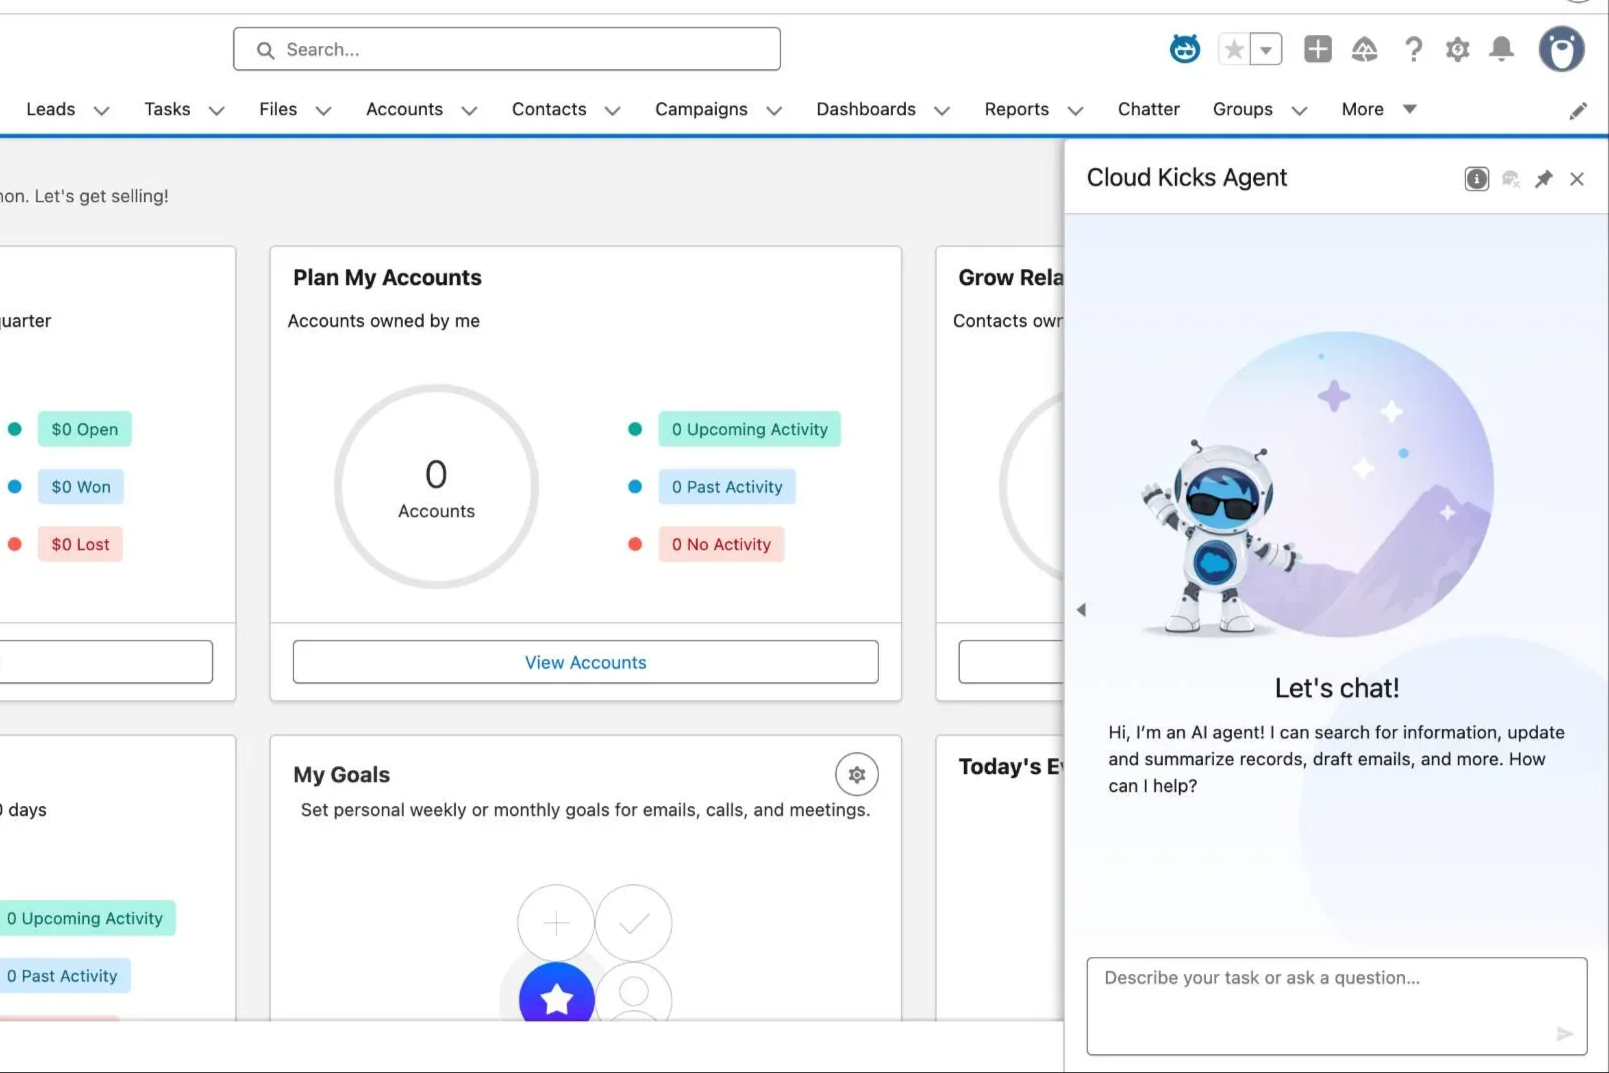Click the View Accounts button
The image size is (1609, 1073).
pyautogui.click(x=586, y=662)
